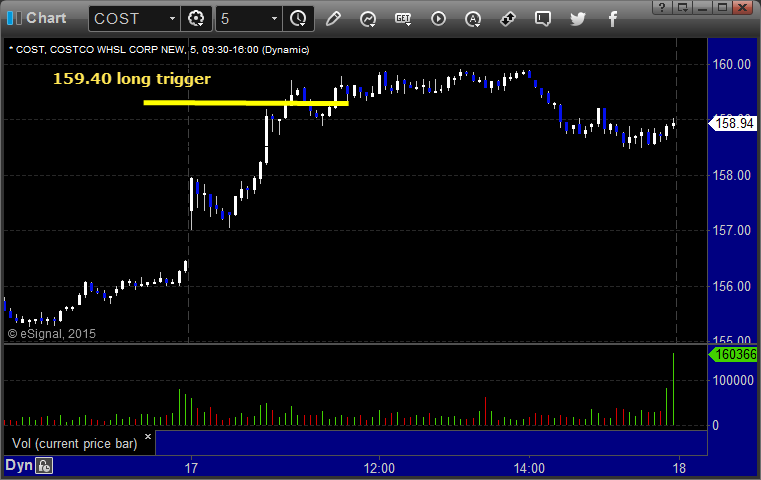Share the chart to Facebook
The width and height of the screenshot is (761, 480).
[x=613, y=19]
